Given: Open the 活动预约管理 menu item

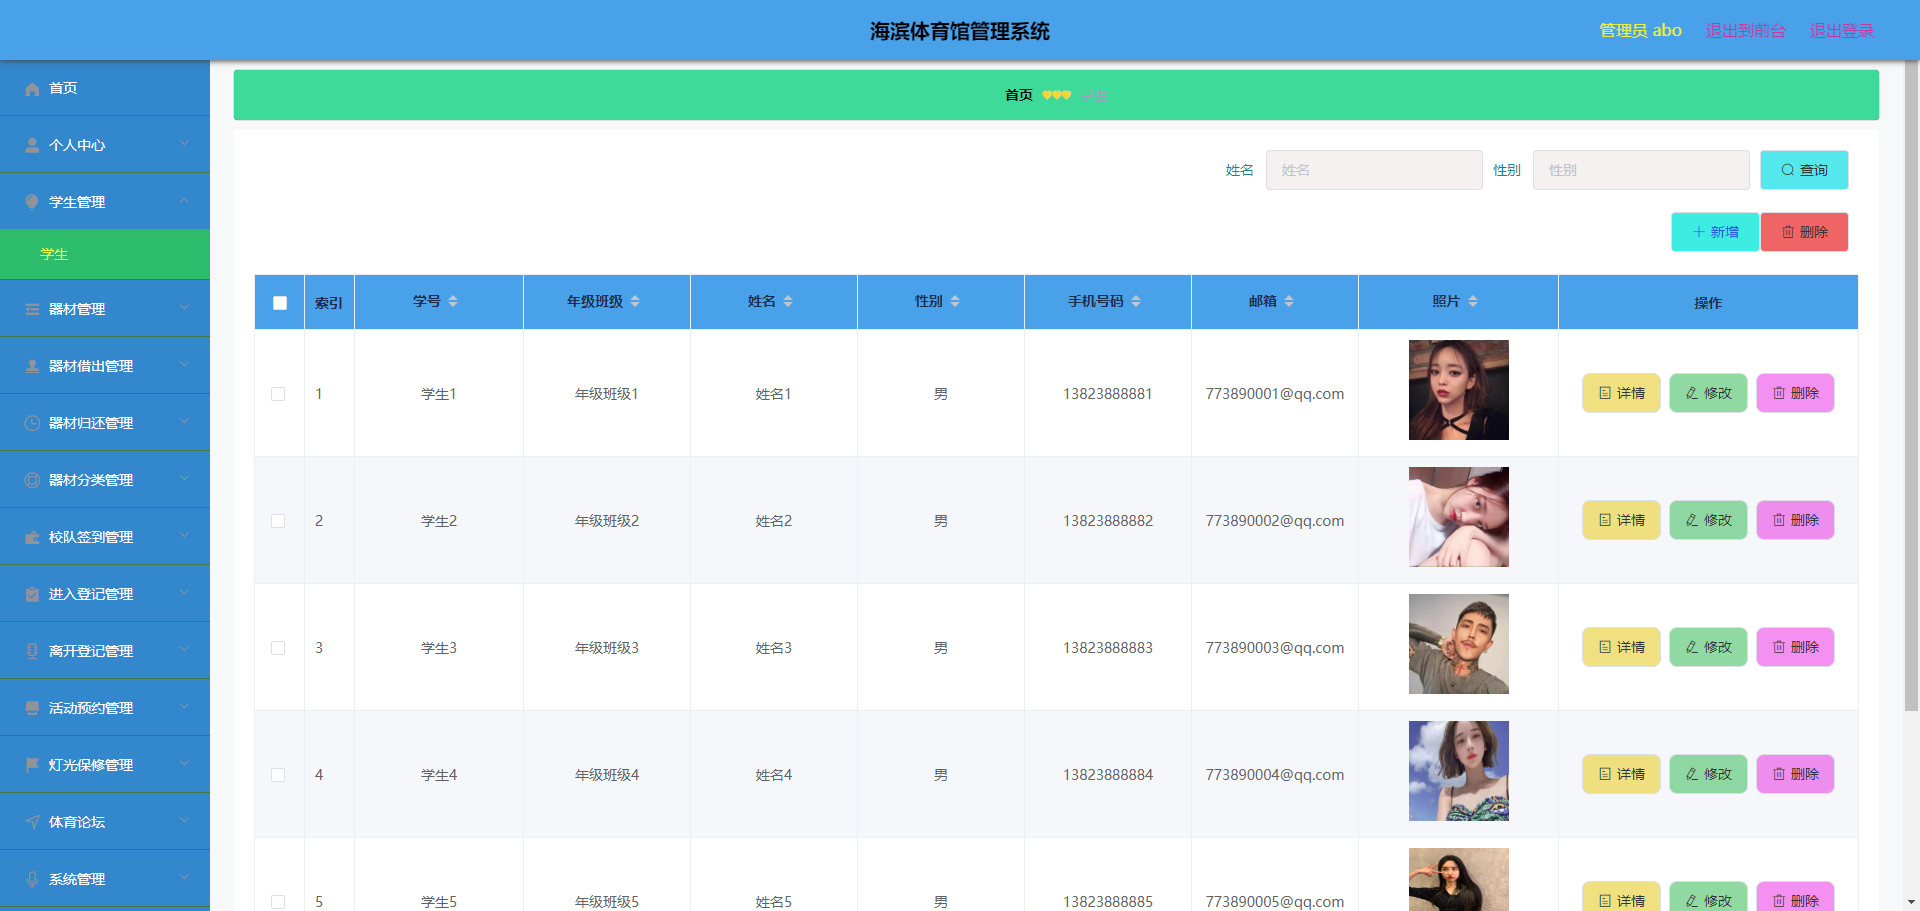Looking at the screenshot, I should [105, 709].
